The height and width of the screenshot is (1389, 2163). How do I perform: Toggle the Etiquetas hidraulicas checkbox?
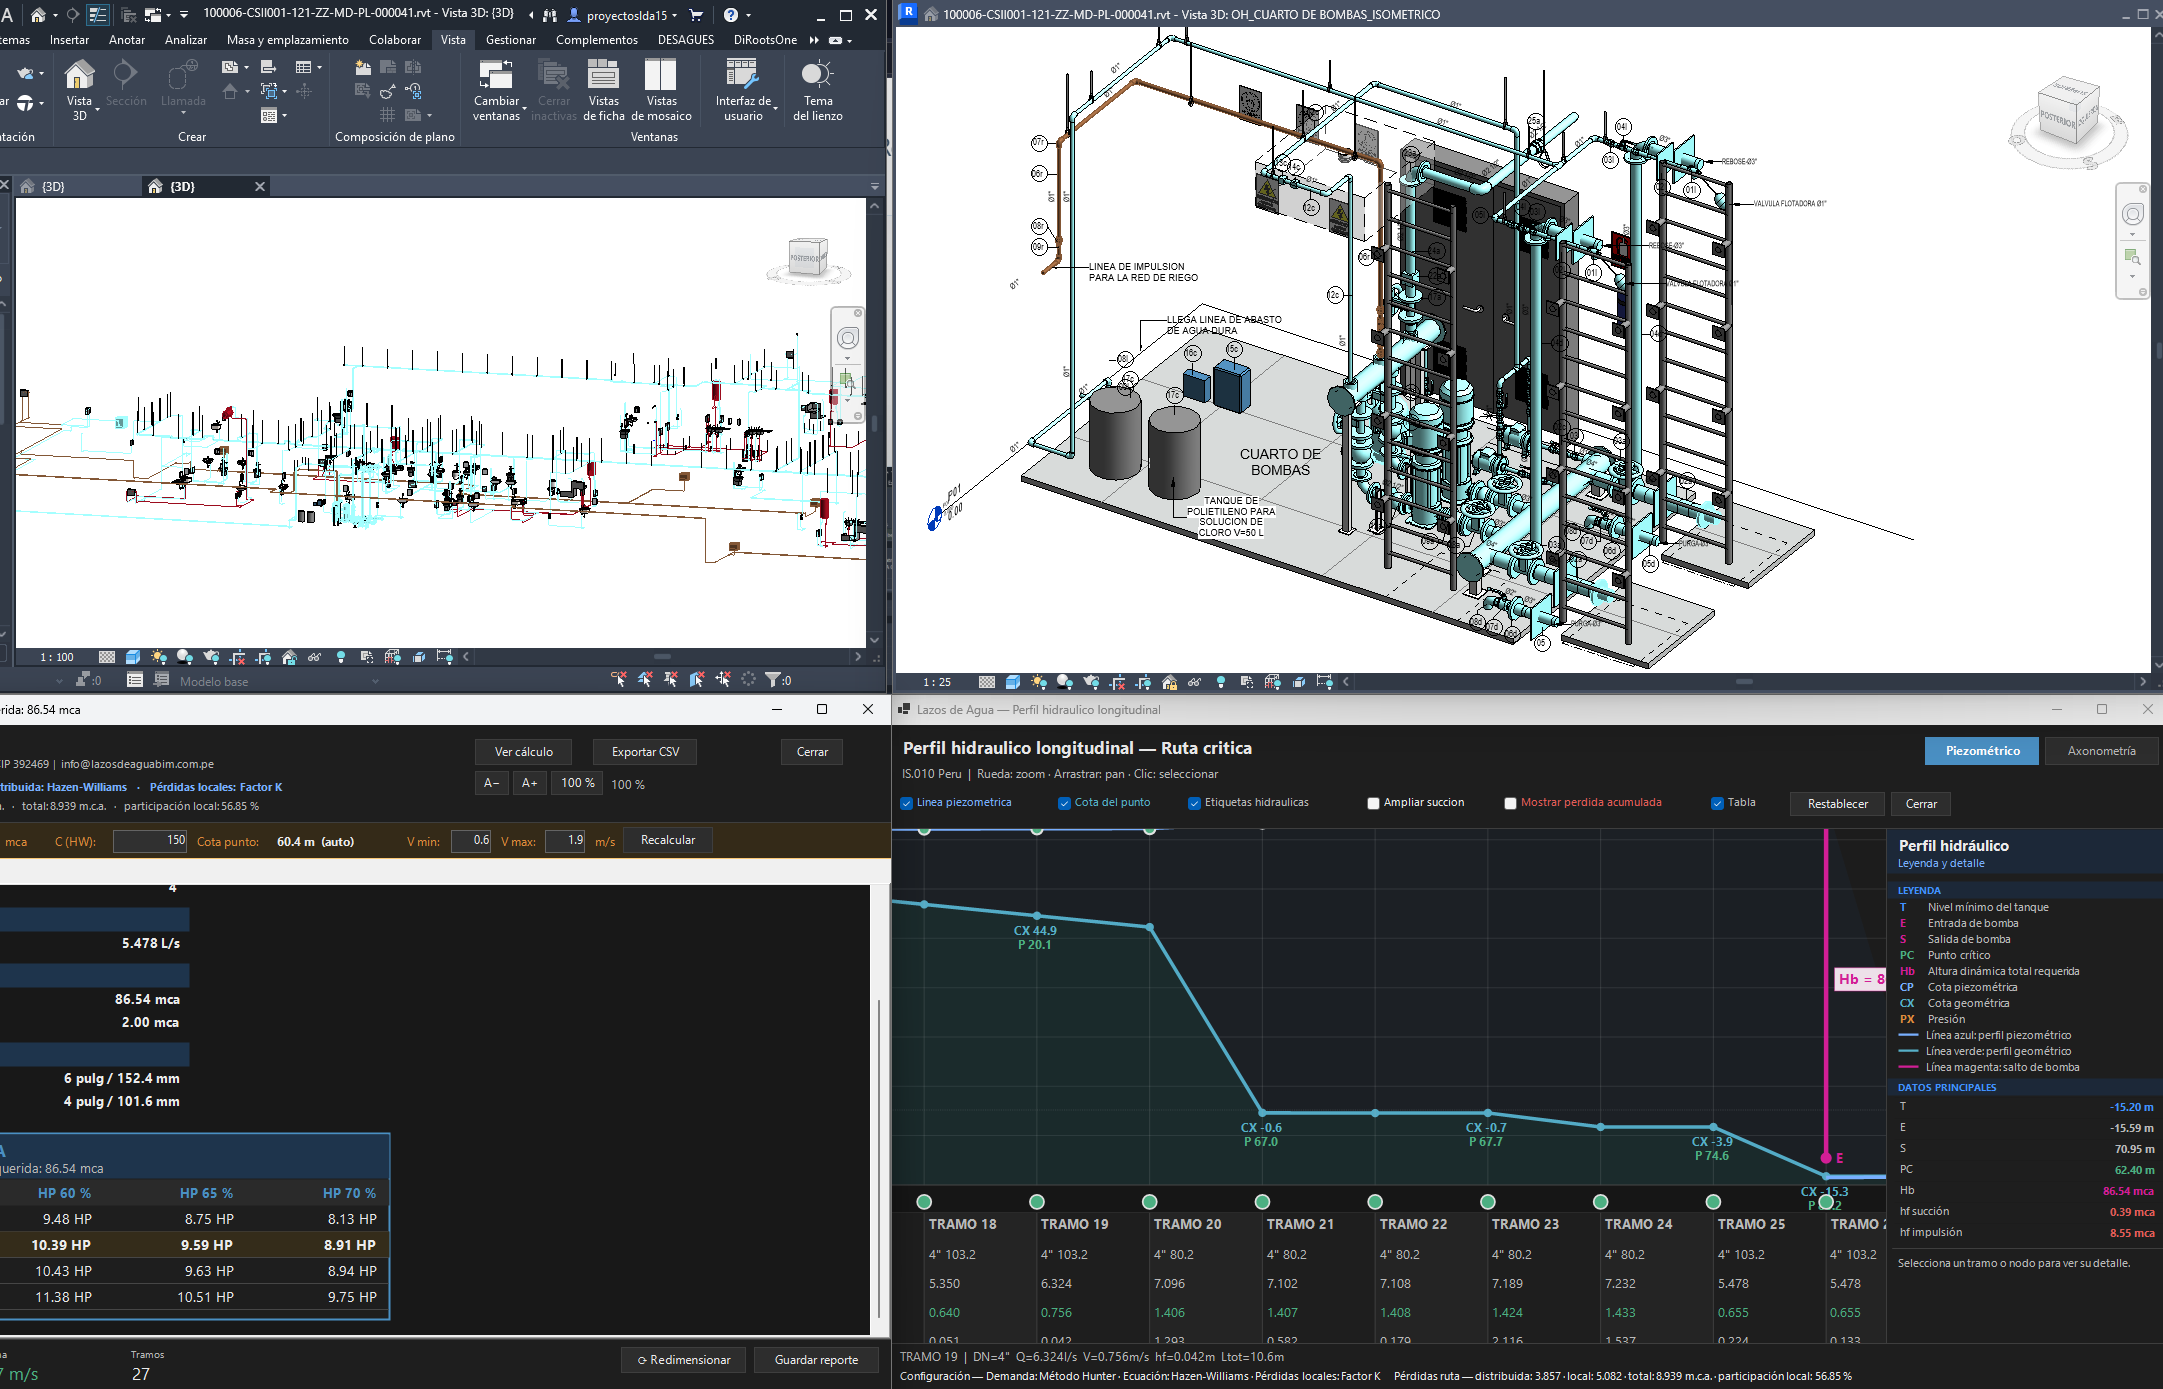click(1194, 803)
